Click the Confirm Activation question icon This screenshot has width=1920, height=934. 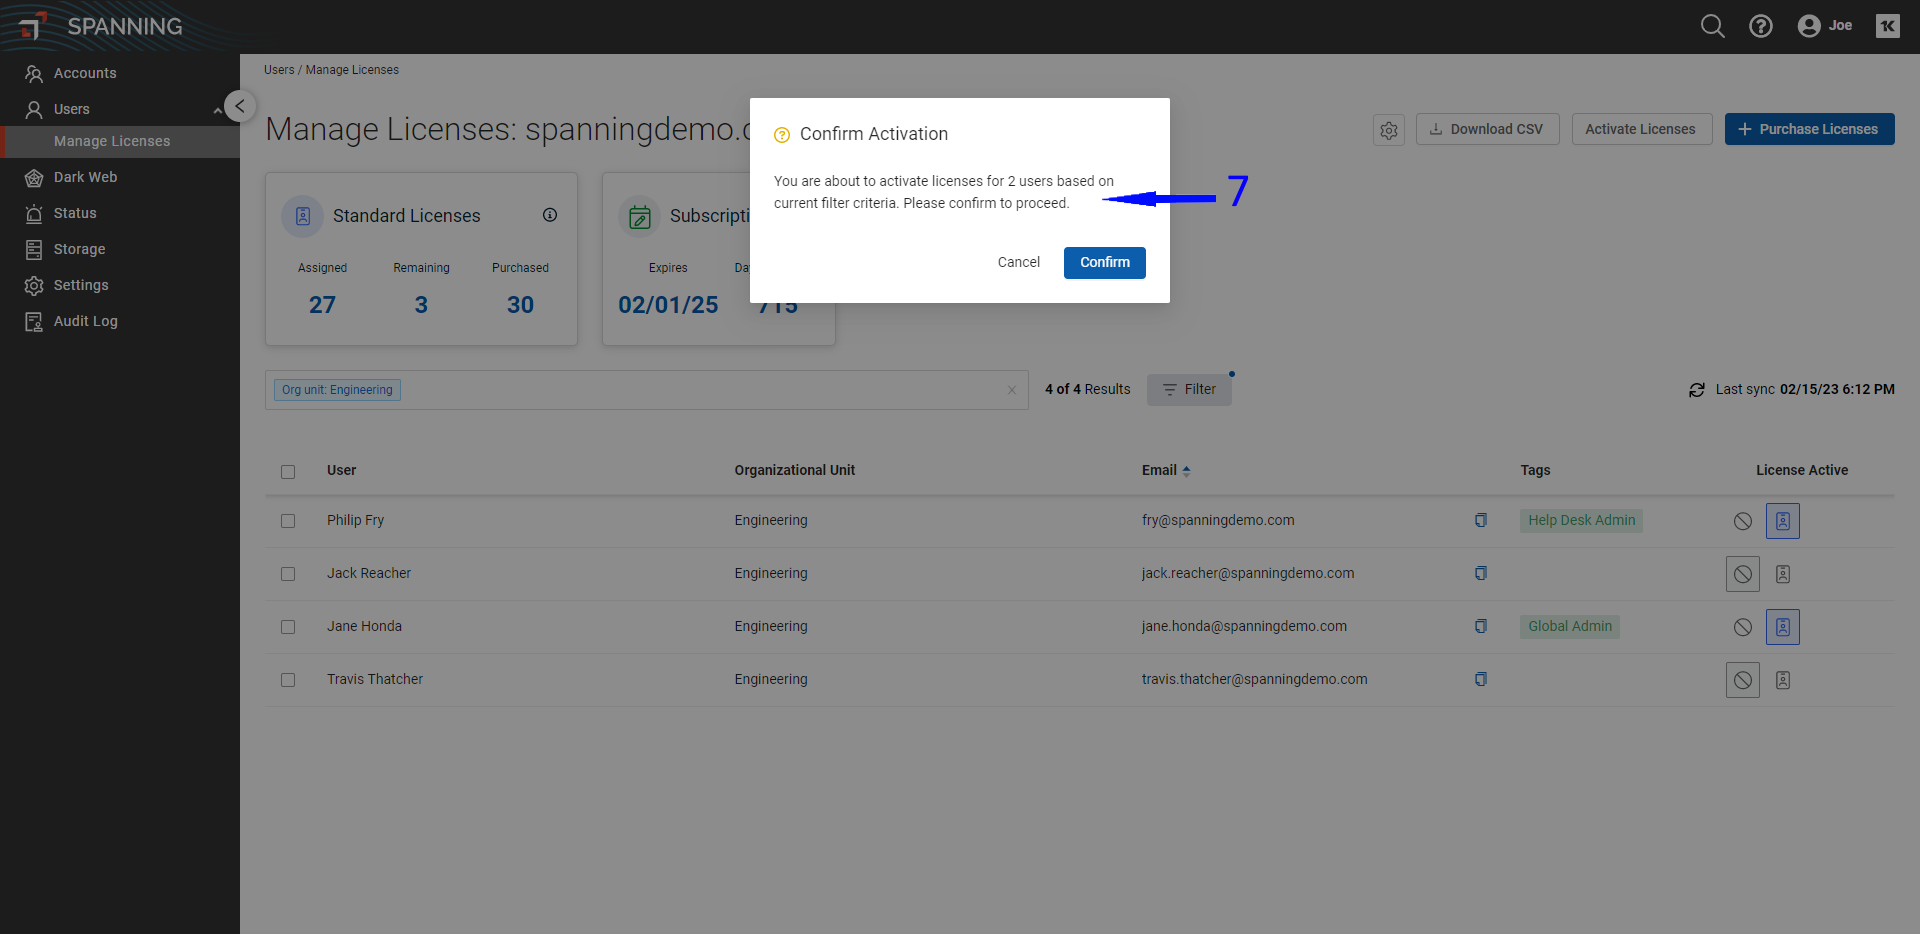point(782,135)
